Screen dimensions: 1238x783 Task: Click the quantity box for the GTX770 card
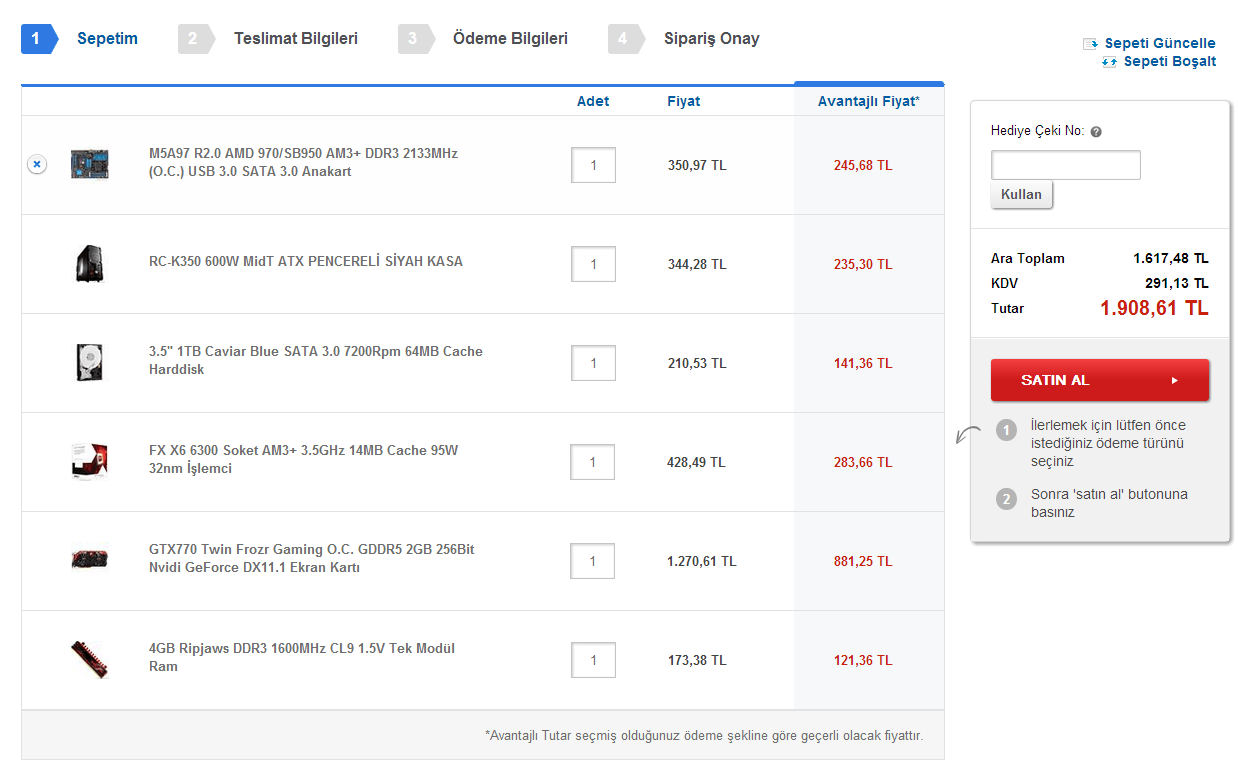tap(592, 561)
